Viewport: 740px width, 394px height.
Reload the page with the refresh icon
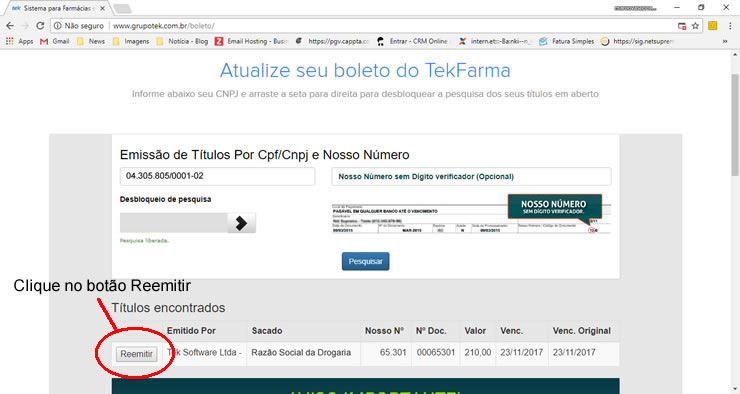(x=40, y=26)
